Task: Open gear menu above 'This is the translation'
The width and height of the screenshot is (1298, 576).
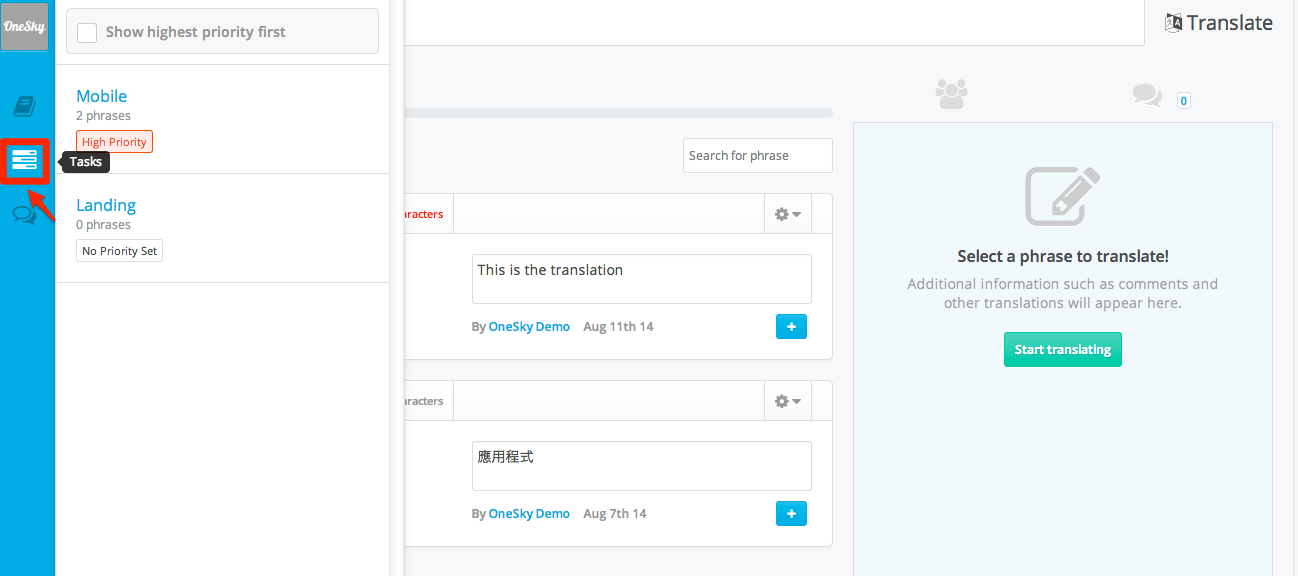Action: coord(788,214)
